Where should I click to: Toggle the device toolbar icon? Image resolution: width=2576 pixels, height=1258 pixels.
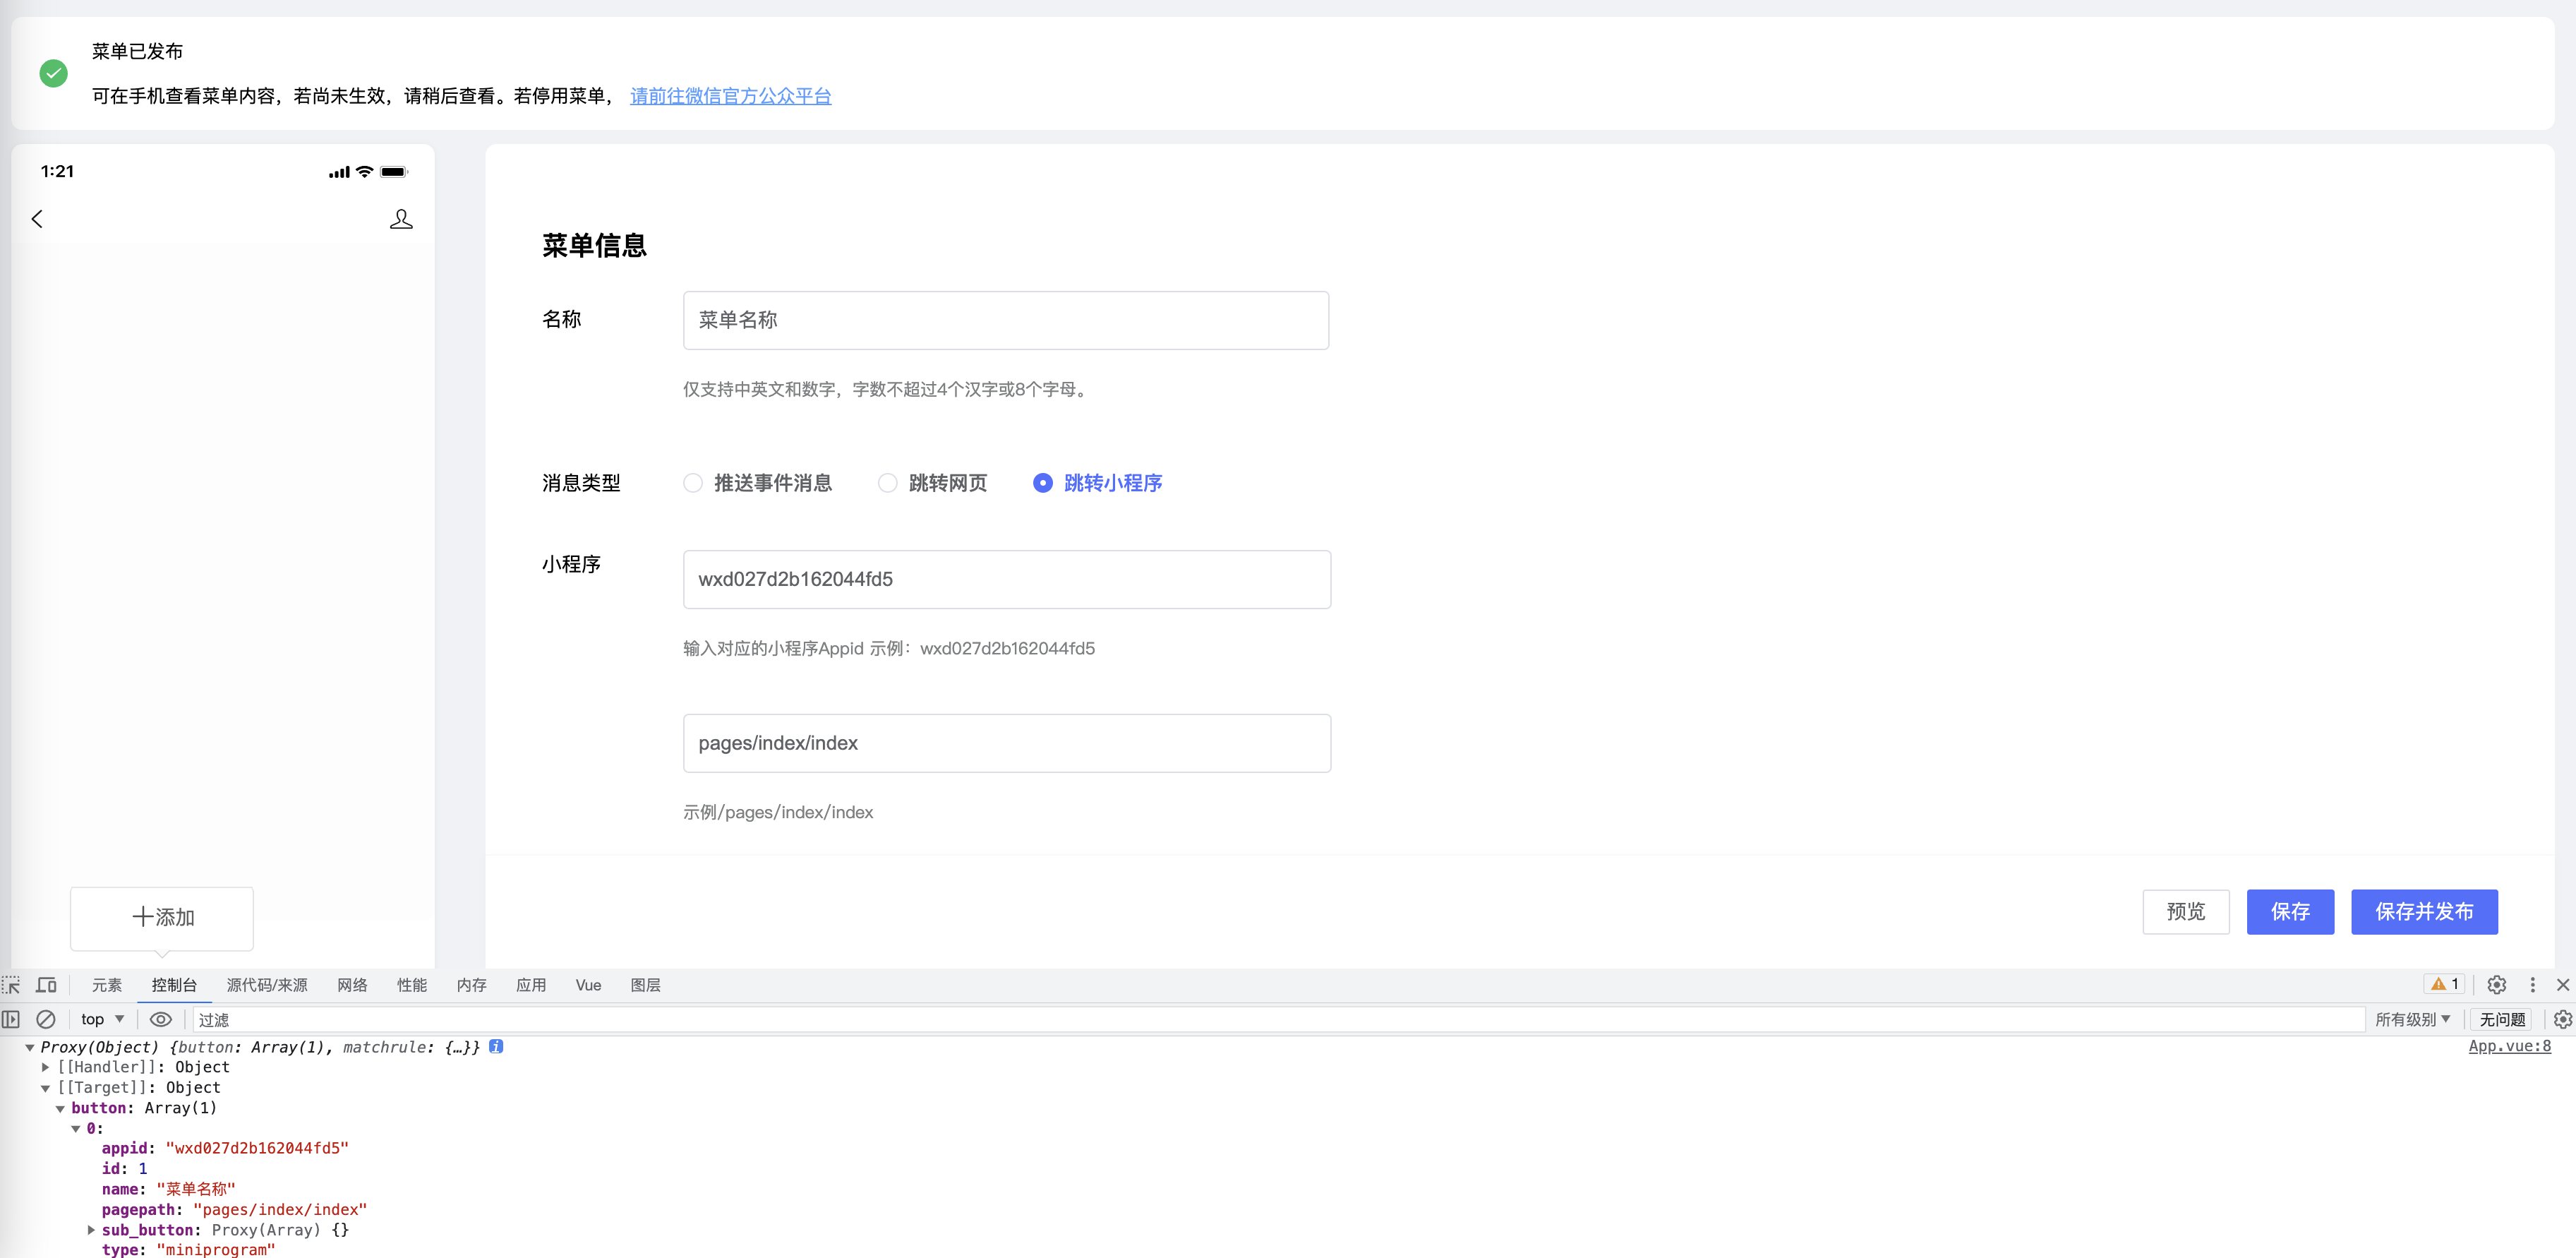tap(46, 985)
